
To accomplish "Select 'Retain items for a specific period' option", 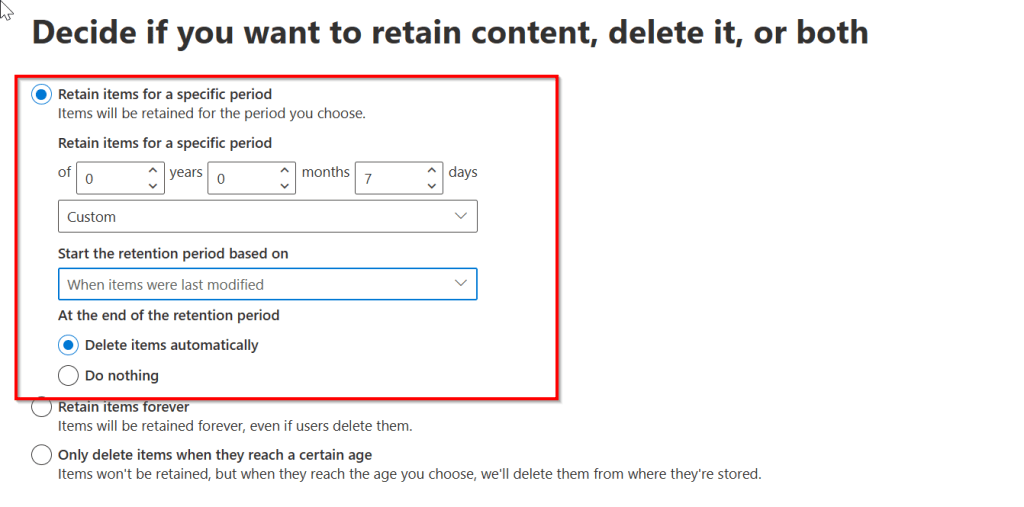I will [x=41, y=95].
